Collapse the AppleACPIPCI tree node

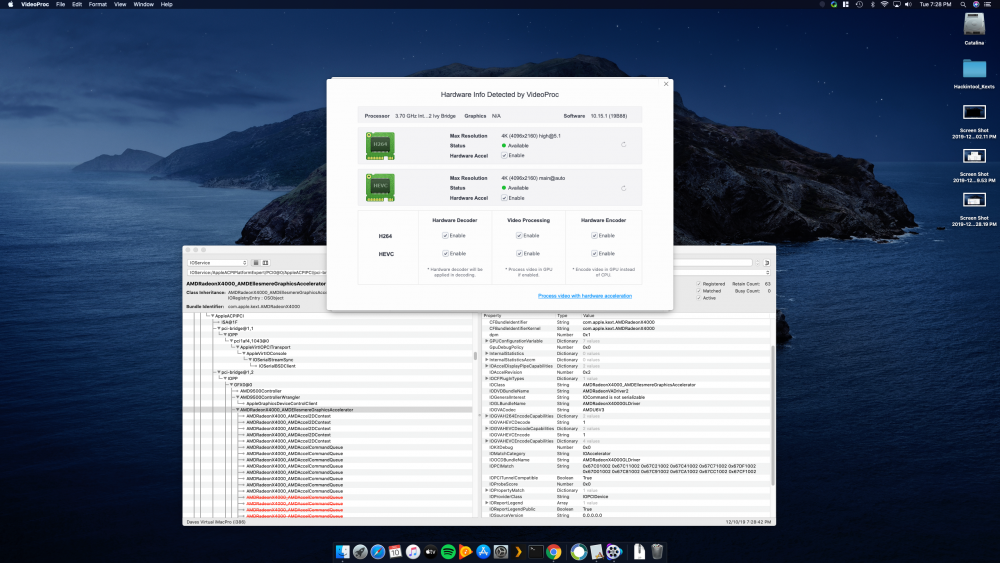click(212, 316)
